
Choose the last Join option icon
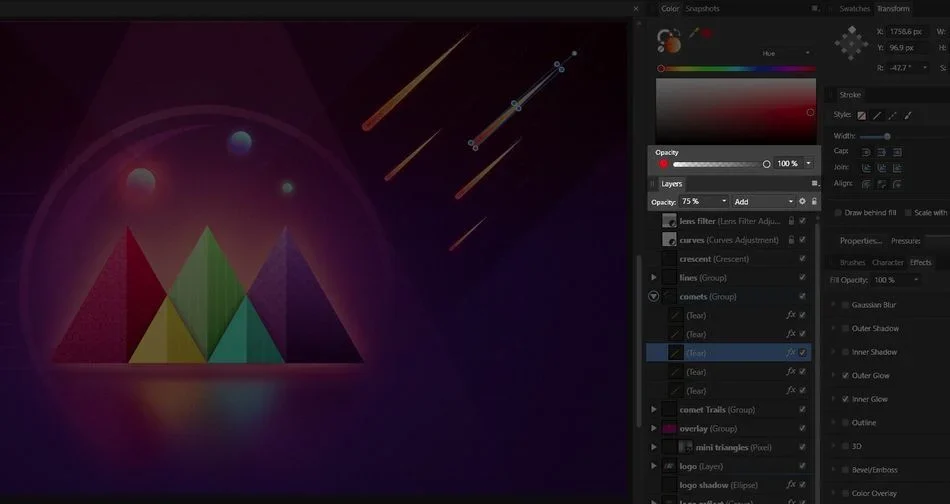click(897, 168)
